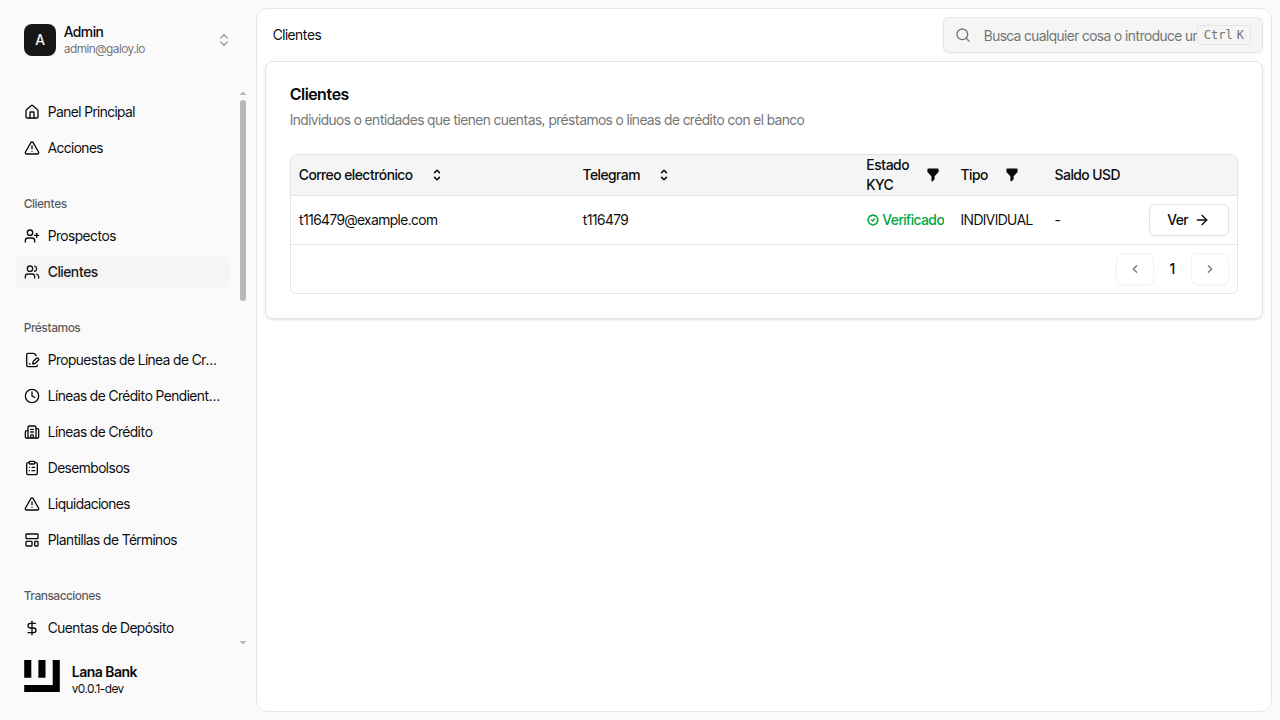1280x720 pixels.
Task: Click the Líneas de Crédito Pendientes clock icon
Action: pyautogui.click(x=32, y=396)
